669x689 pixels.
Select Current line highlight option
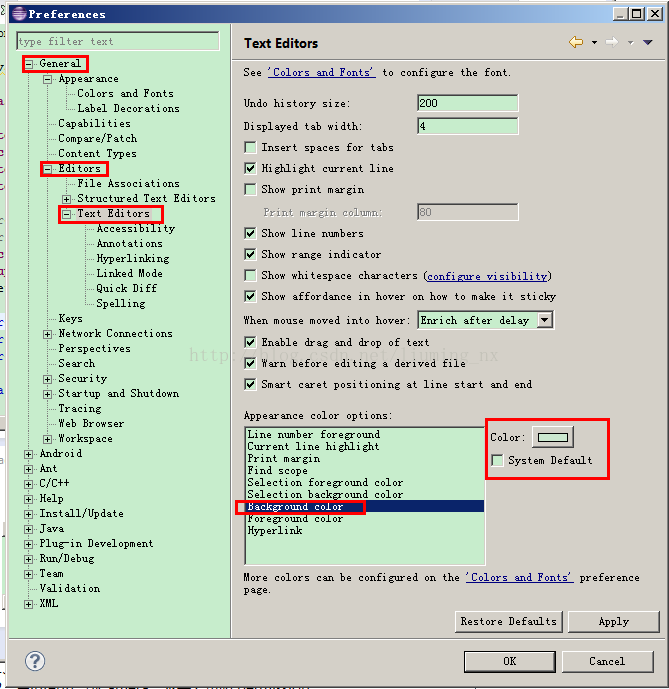tap(313, 446)
